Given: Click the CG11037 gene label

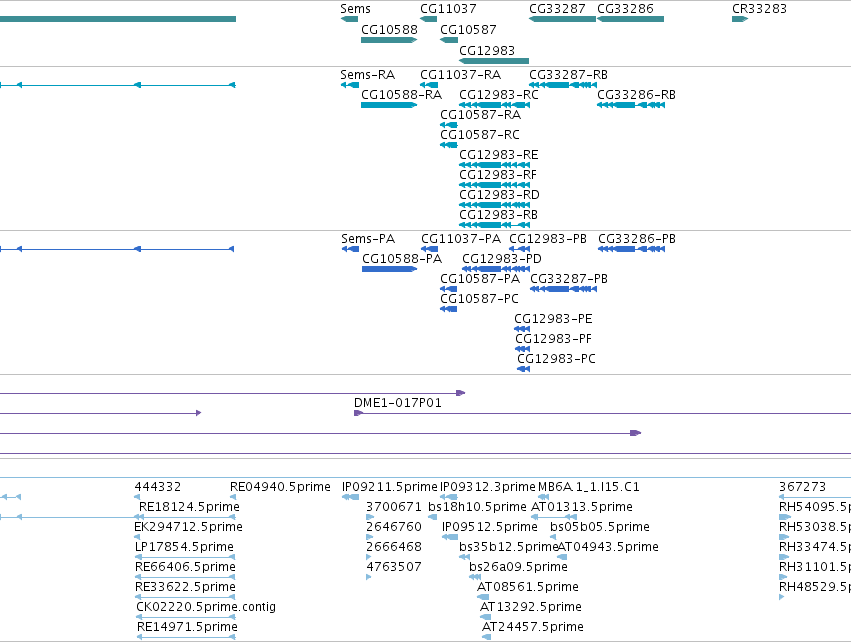Looking at the screenshot, I should [448, 9].
